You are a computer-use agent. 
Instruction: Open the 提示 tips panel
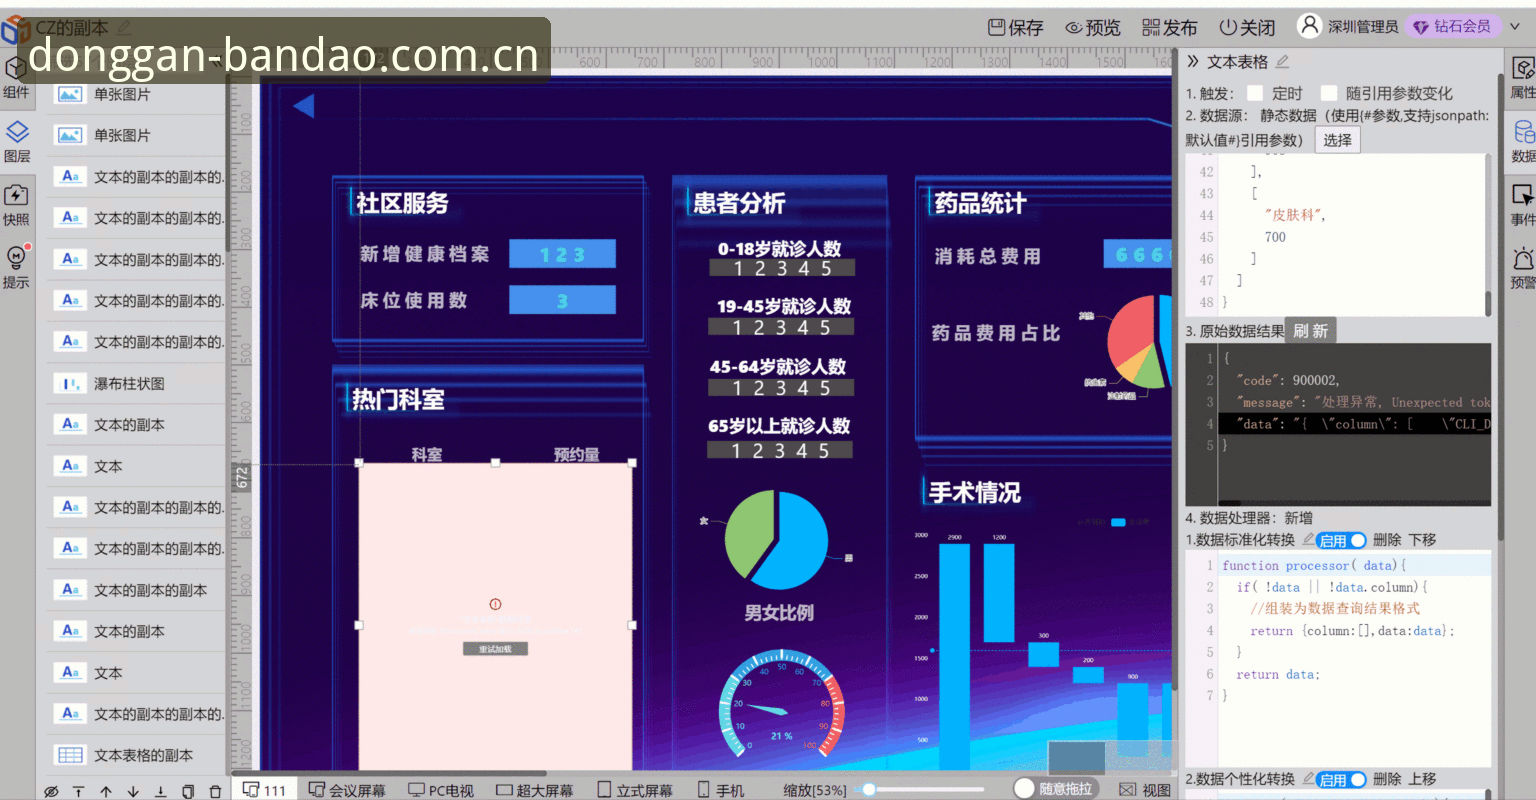[x=16, y=268]
